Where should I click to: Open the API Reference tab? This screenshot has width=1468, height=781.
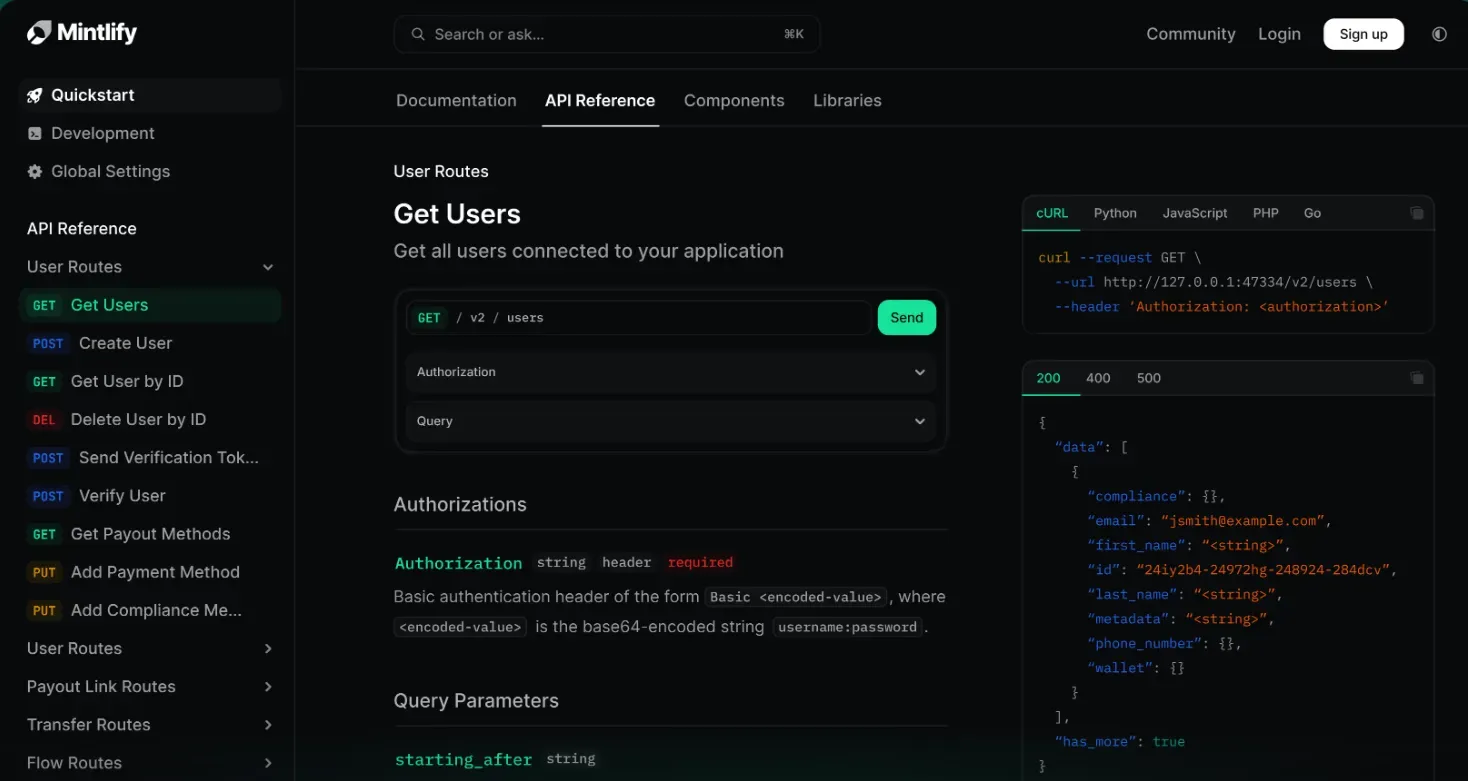pyautogui.click(x=600, y=100)
